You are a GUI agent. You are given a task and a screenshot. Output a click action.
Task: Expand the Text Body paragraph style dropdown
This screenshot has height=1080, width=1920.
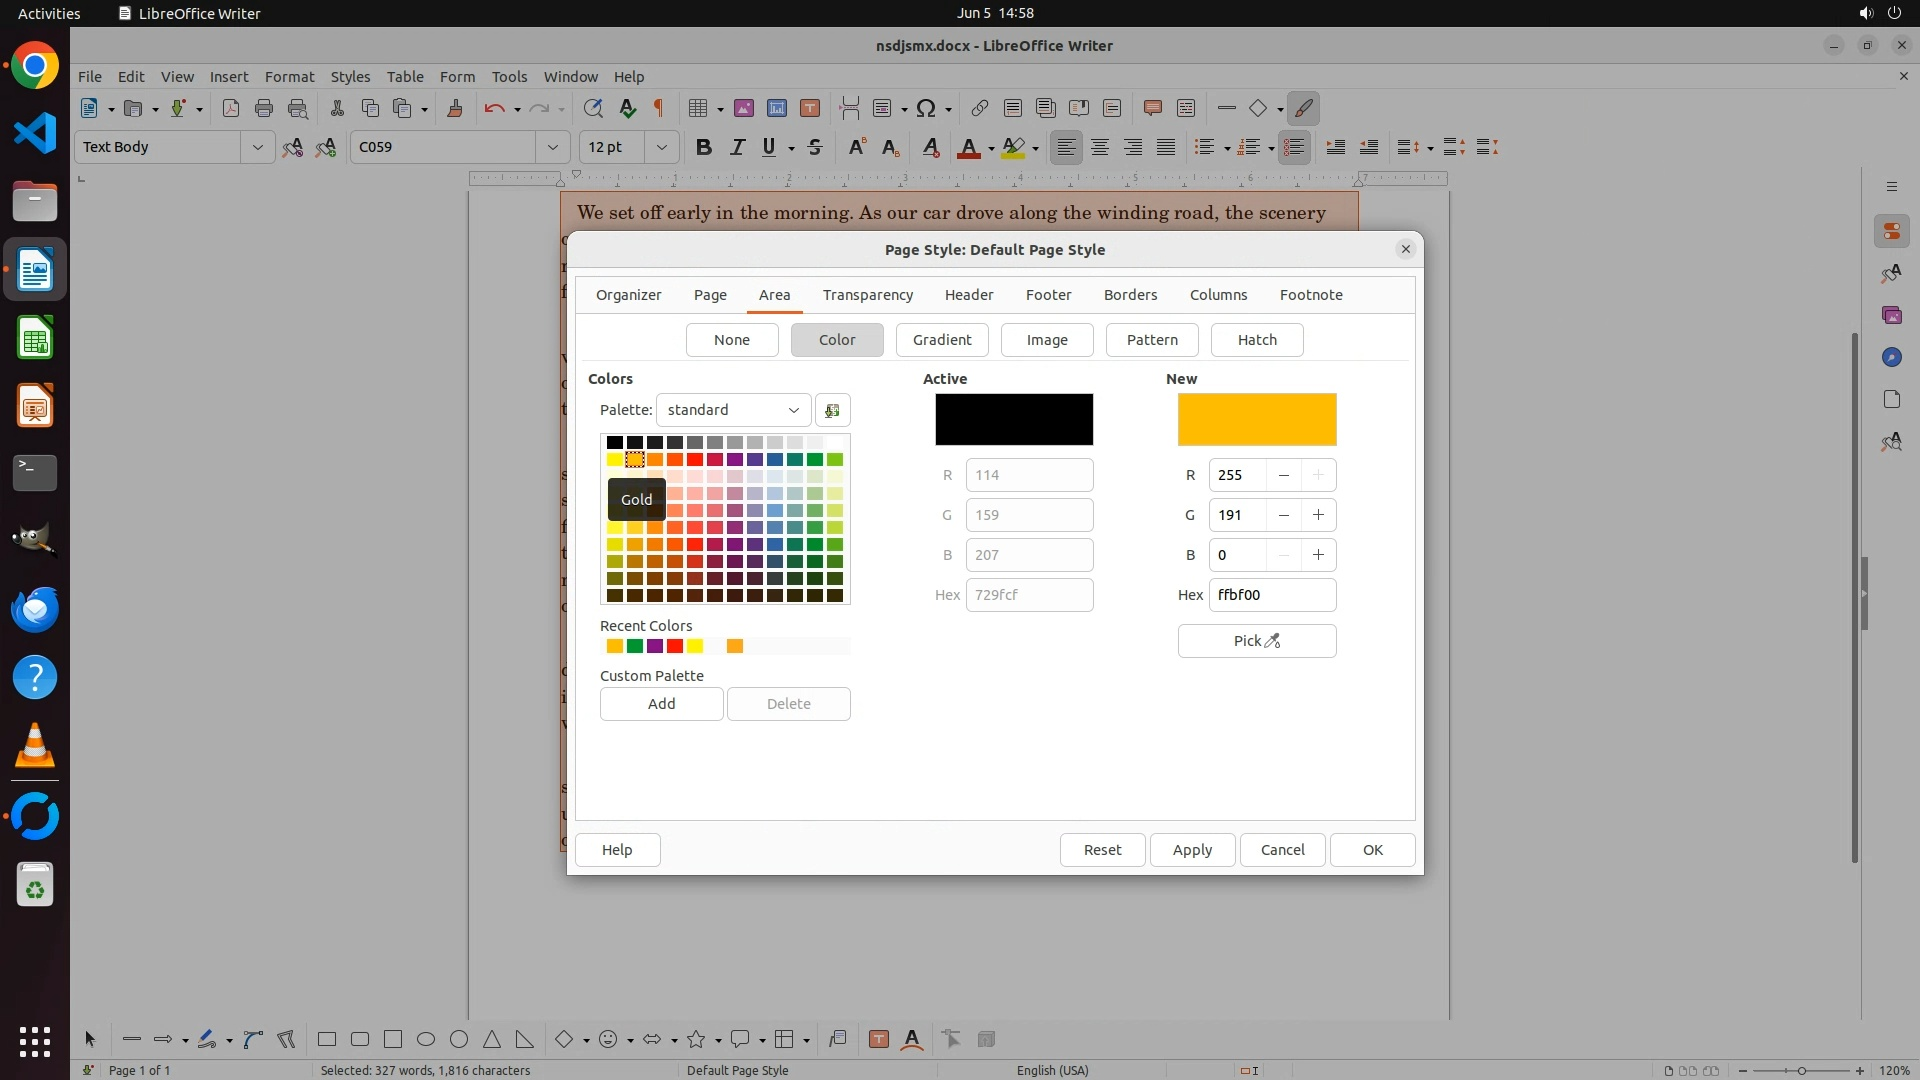pos(257,147)
